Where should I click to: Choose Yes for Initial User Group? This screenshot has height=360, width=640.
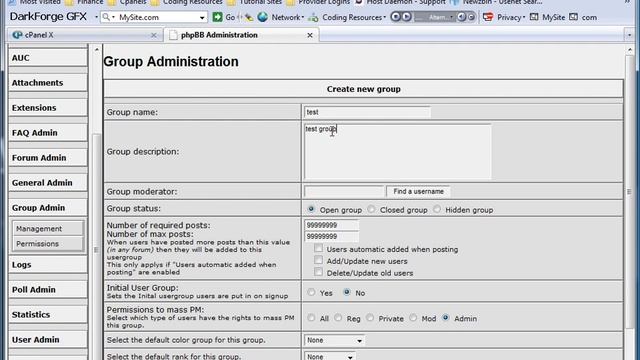[x=311, y=292]
